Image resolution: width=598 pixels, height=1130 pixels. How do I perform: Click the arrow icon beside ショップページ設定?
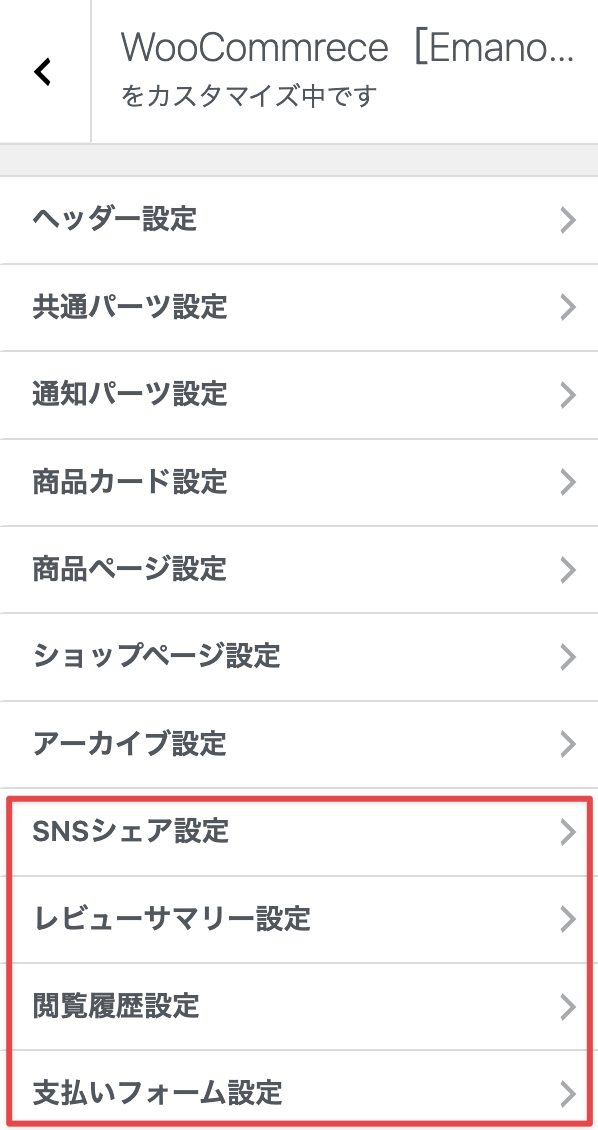tap(568, 657)
